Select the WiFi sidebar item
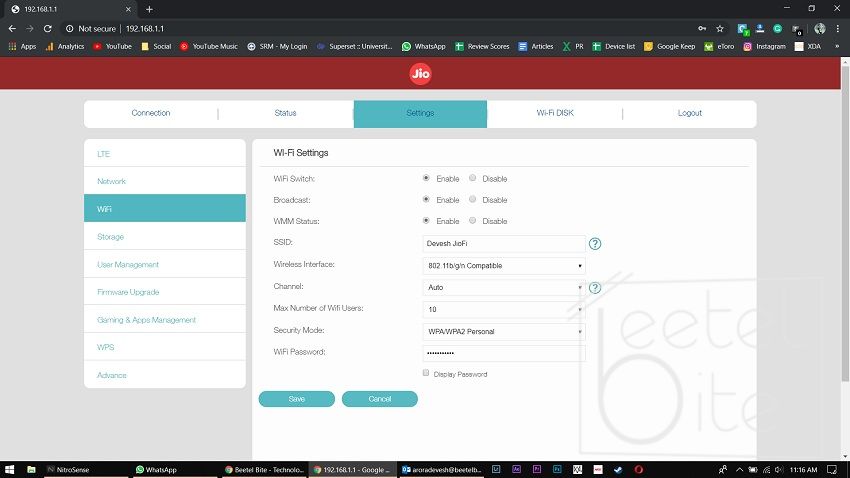 [165, 208]
